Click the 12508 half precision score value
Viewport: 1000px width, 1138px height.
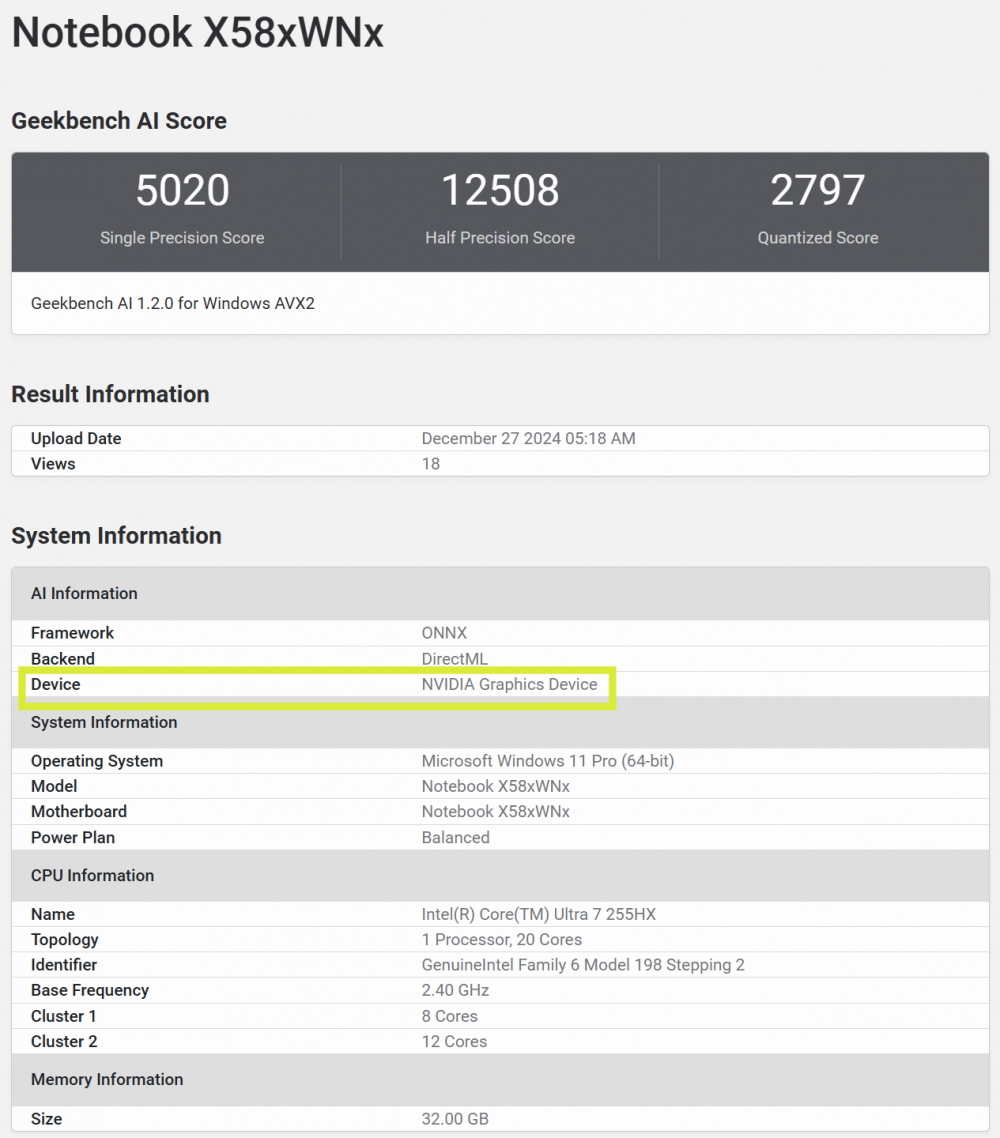[x=500, y=190]
